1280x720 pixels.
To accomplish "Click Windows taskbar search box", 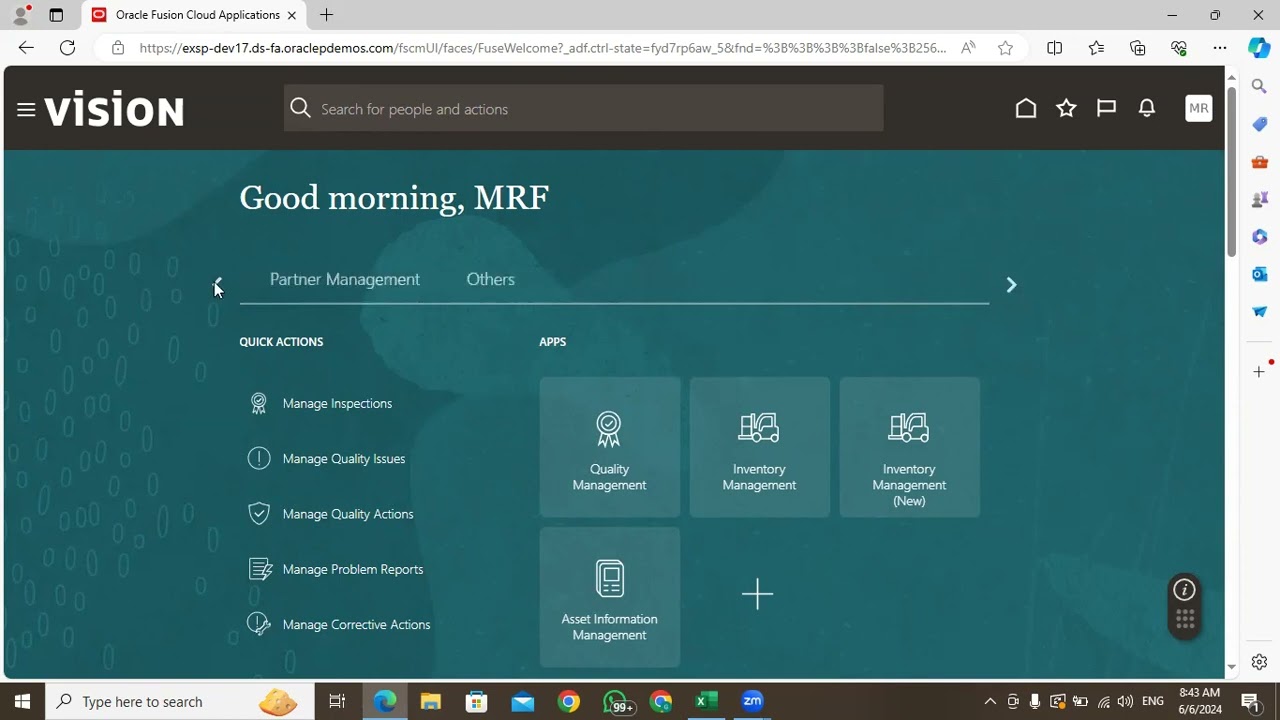I will coord(180,702).
